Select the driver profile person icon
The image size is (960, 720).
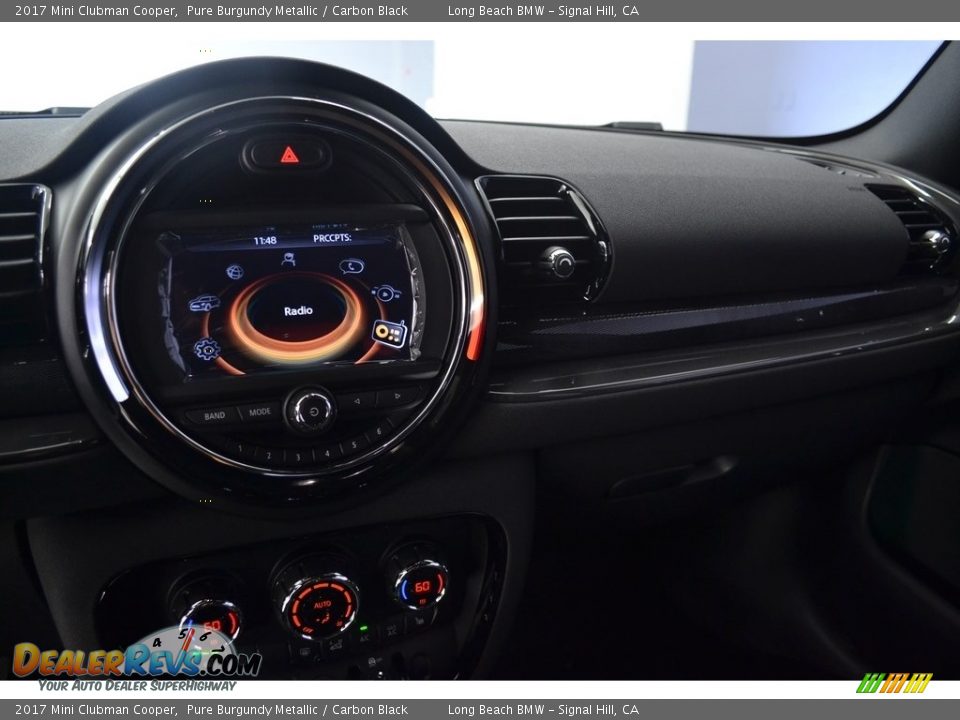288,258
